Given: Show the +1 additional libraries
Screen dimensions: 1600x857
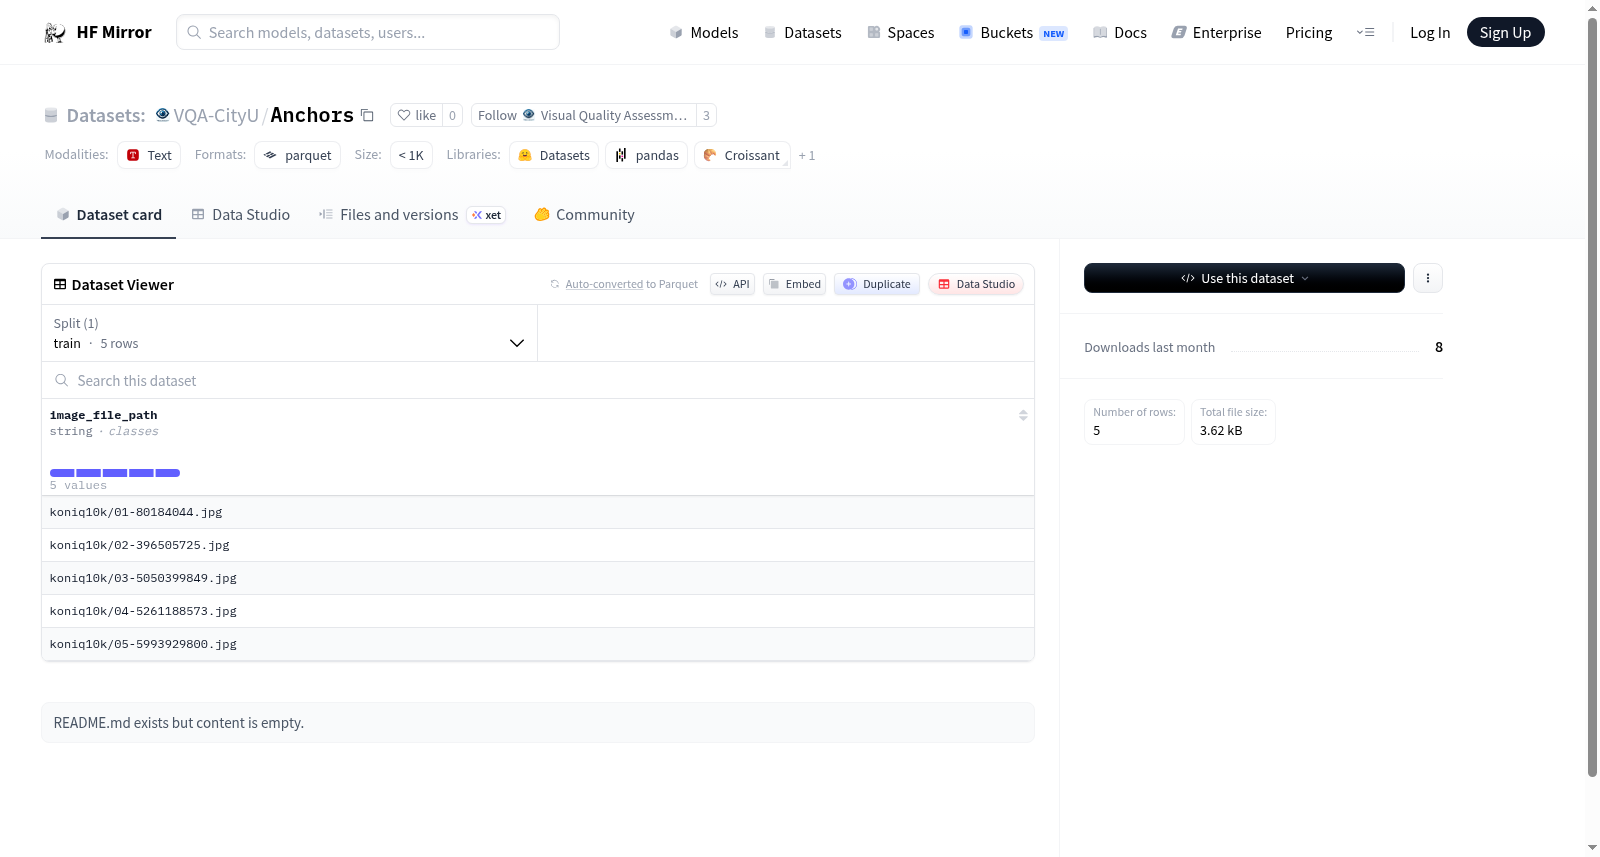Looking at the screenshot, I should tap(807, 156).
